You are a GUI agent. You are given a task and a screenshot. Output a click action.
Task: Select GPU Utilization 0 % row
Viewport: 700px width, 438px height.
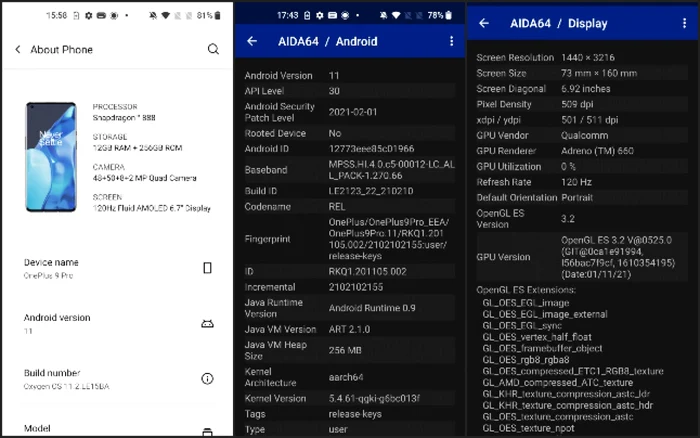[582, 167]
